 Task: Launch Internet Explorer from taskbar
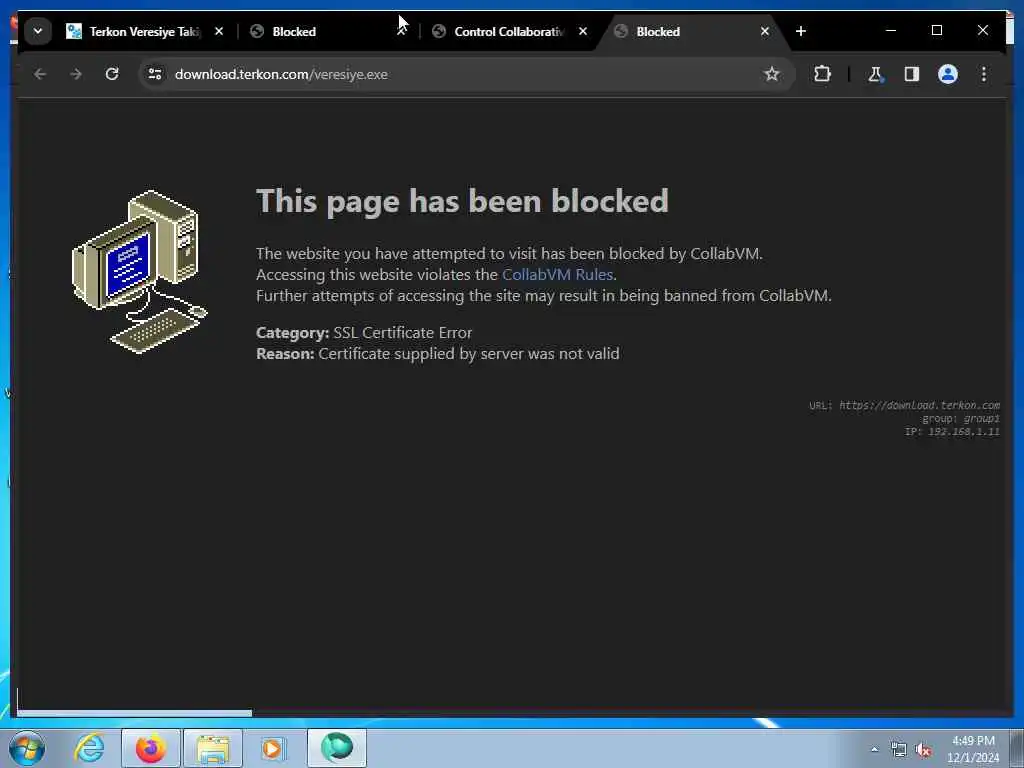(x=89, y=748)
